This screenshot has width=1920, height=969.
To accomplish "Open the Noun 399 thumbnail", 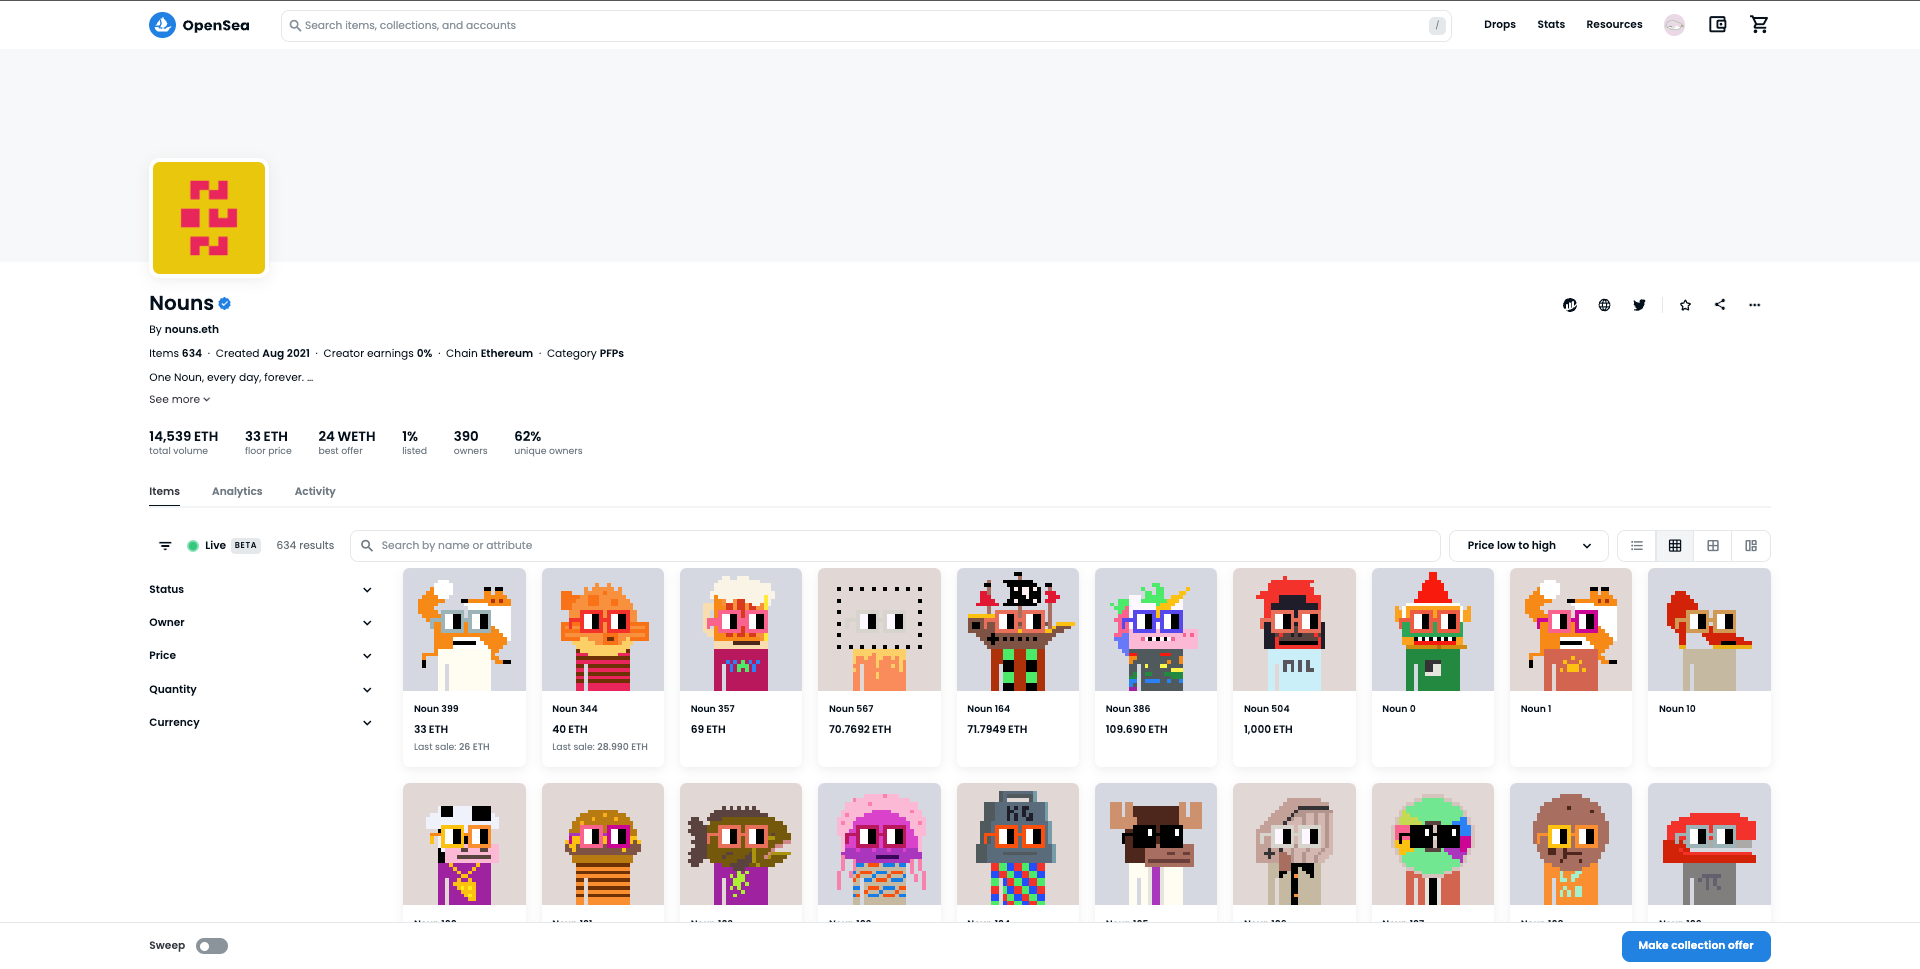I will (x=464, y=630).
